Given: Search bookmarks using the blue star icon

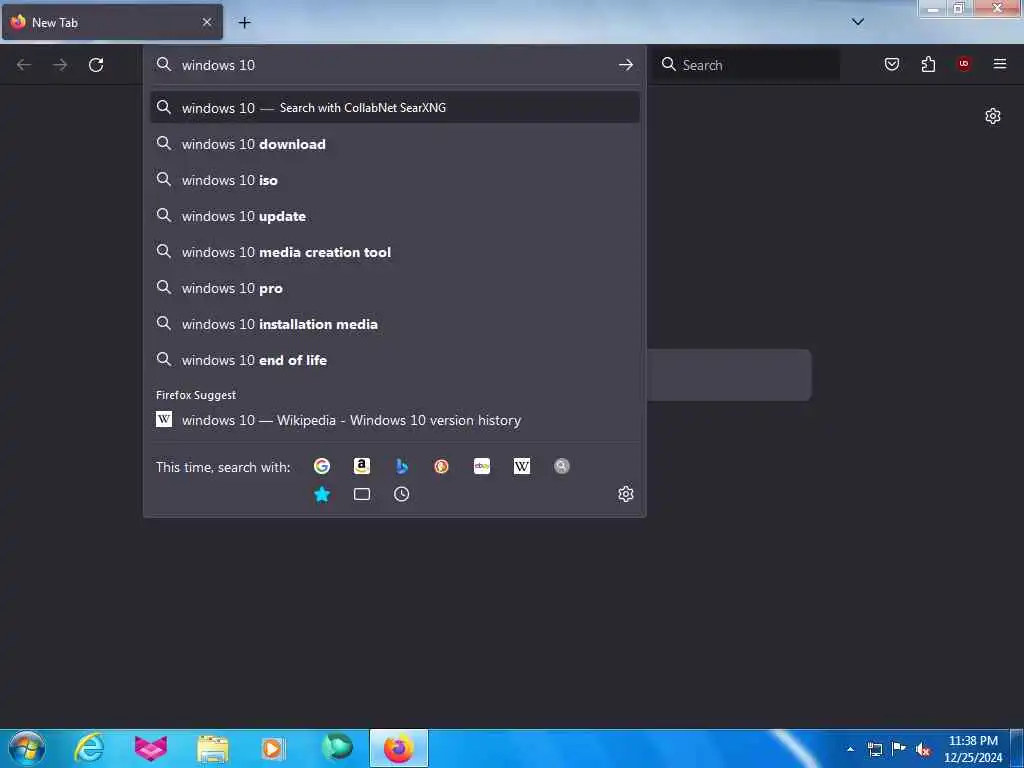Looking at the screenshot, I should (x=321, y=494).
